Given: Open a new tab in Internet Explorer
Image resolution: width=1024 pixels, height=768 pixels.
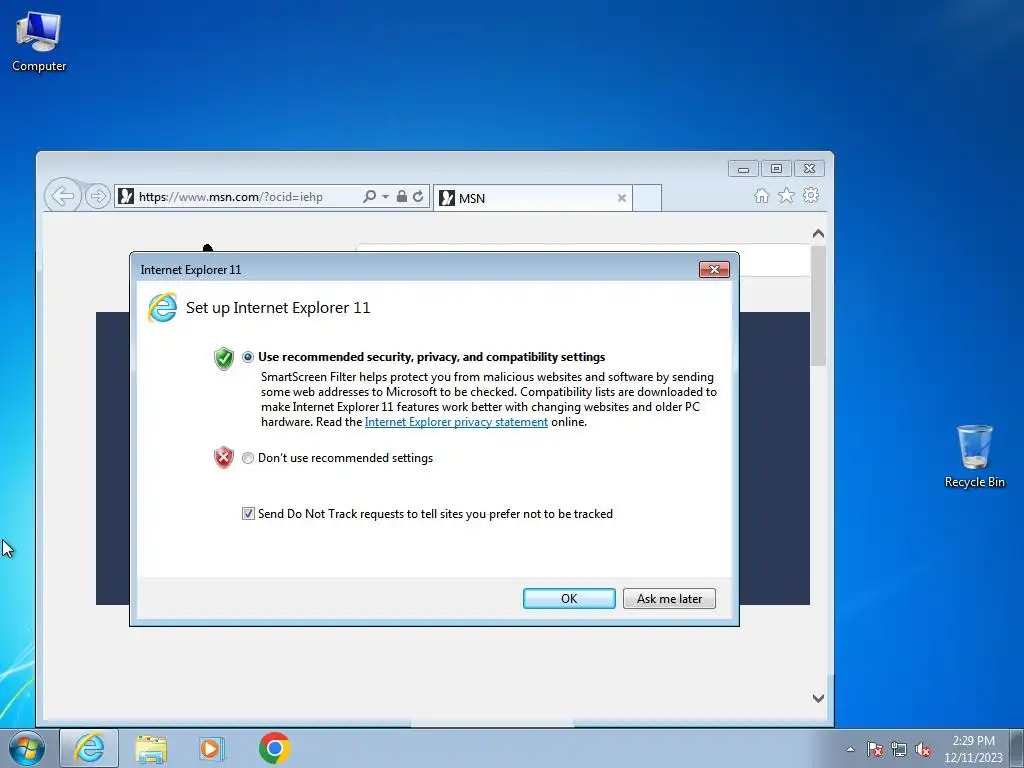Looking at the screenshot, I should [x=647, y=198].
